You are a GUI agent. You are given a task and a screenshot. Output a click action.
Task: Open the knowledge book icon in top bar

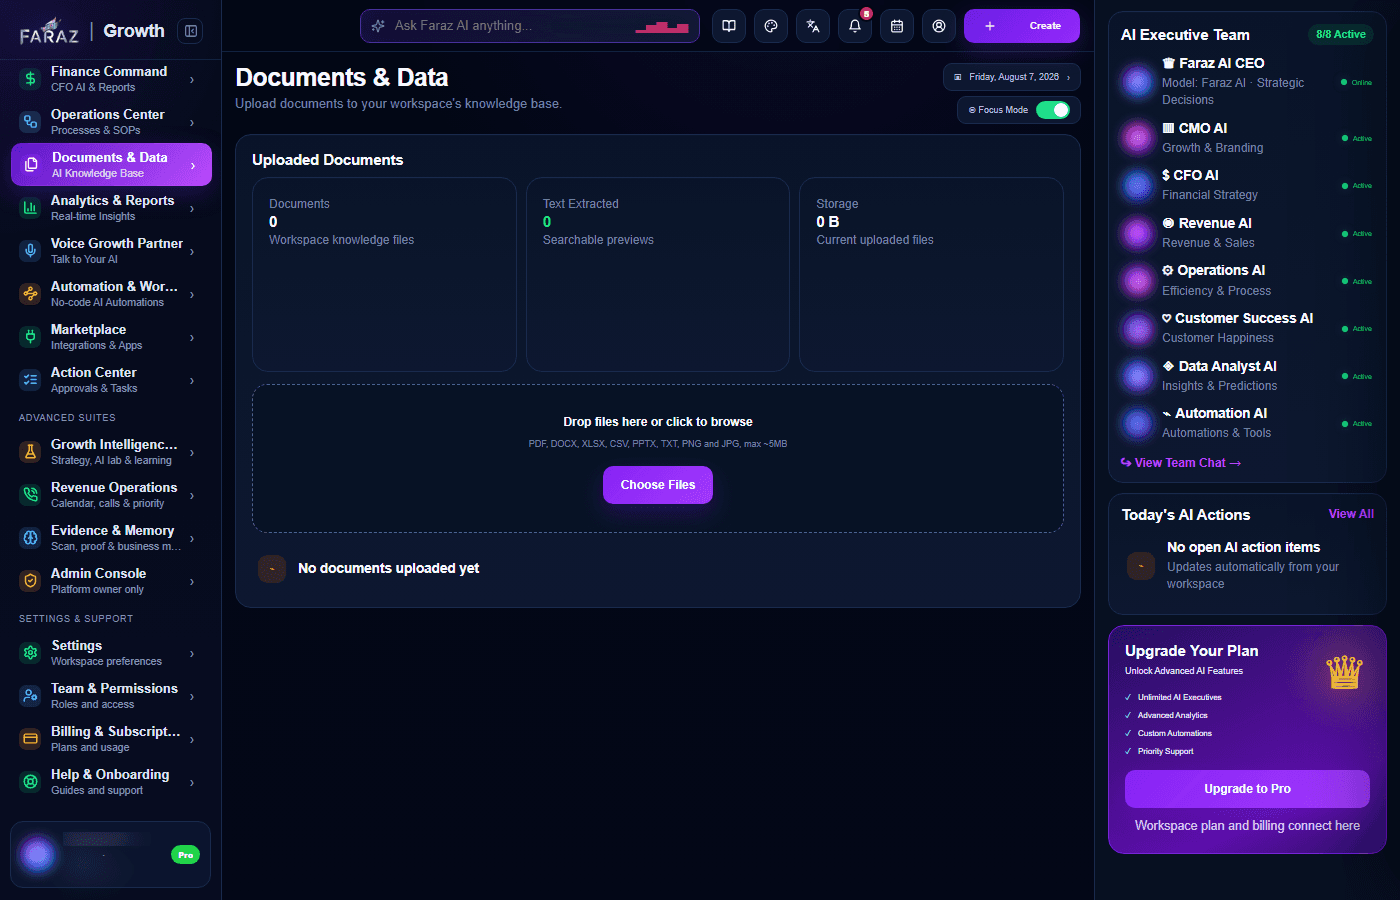pyautogui.click(x=729, y=26)
